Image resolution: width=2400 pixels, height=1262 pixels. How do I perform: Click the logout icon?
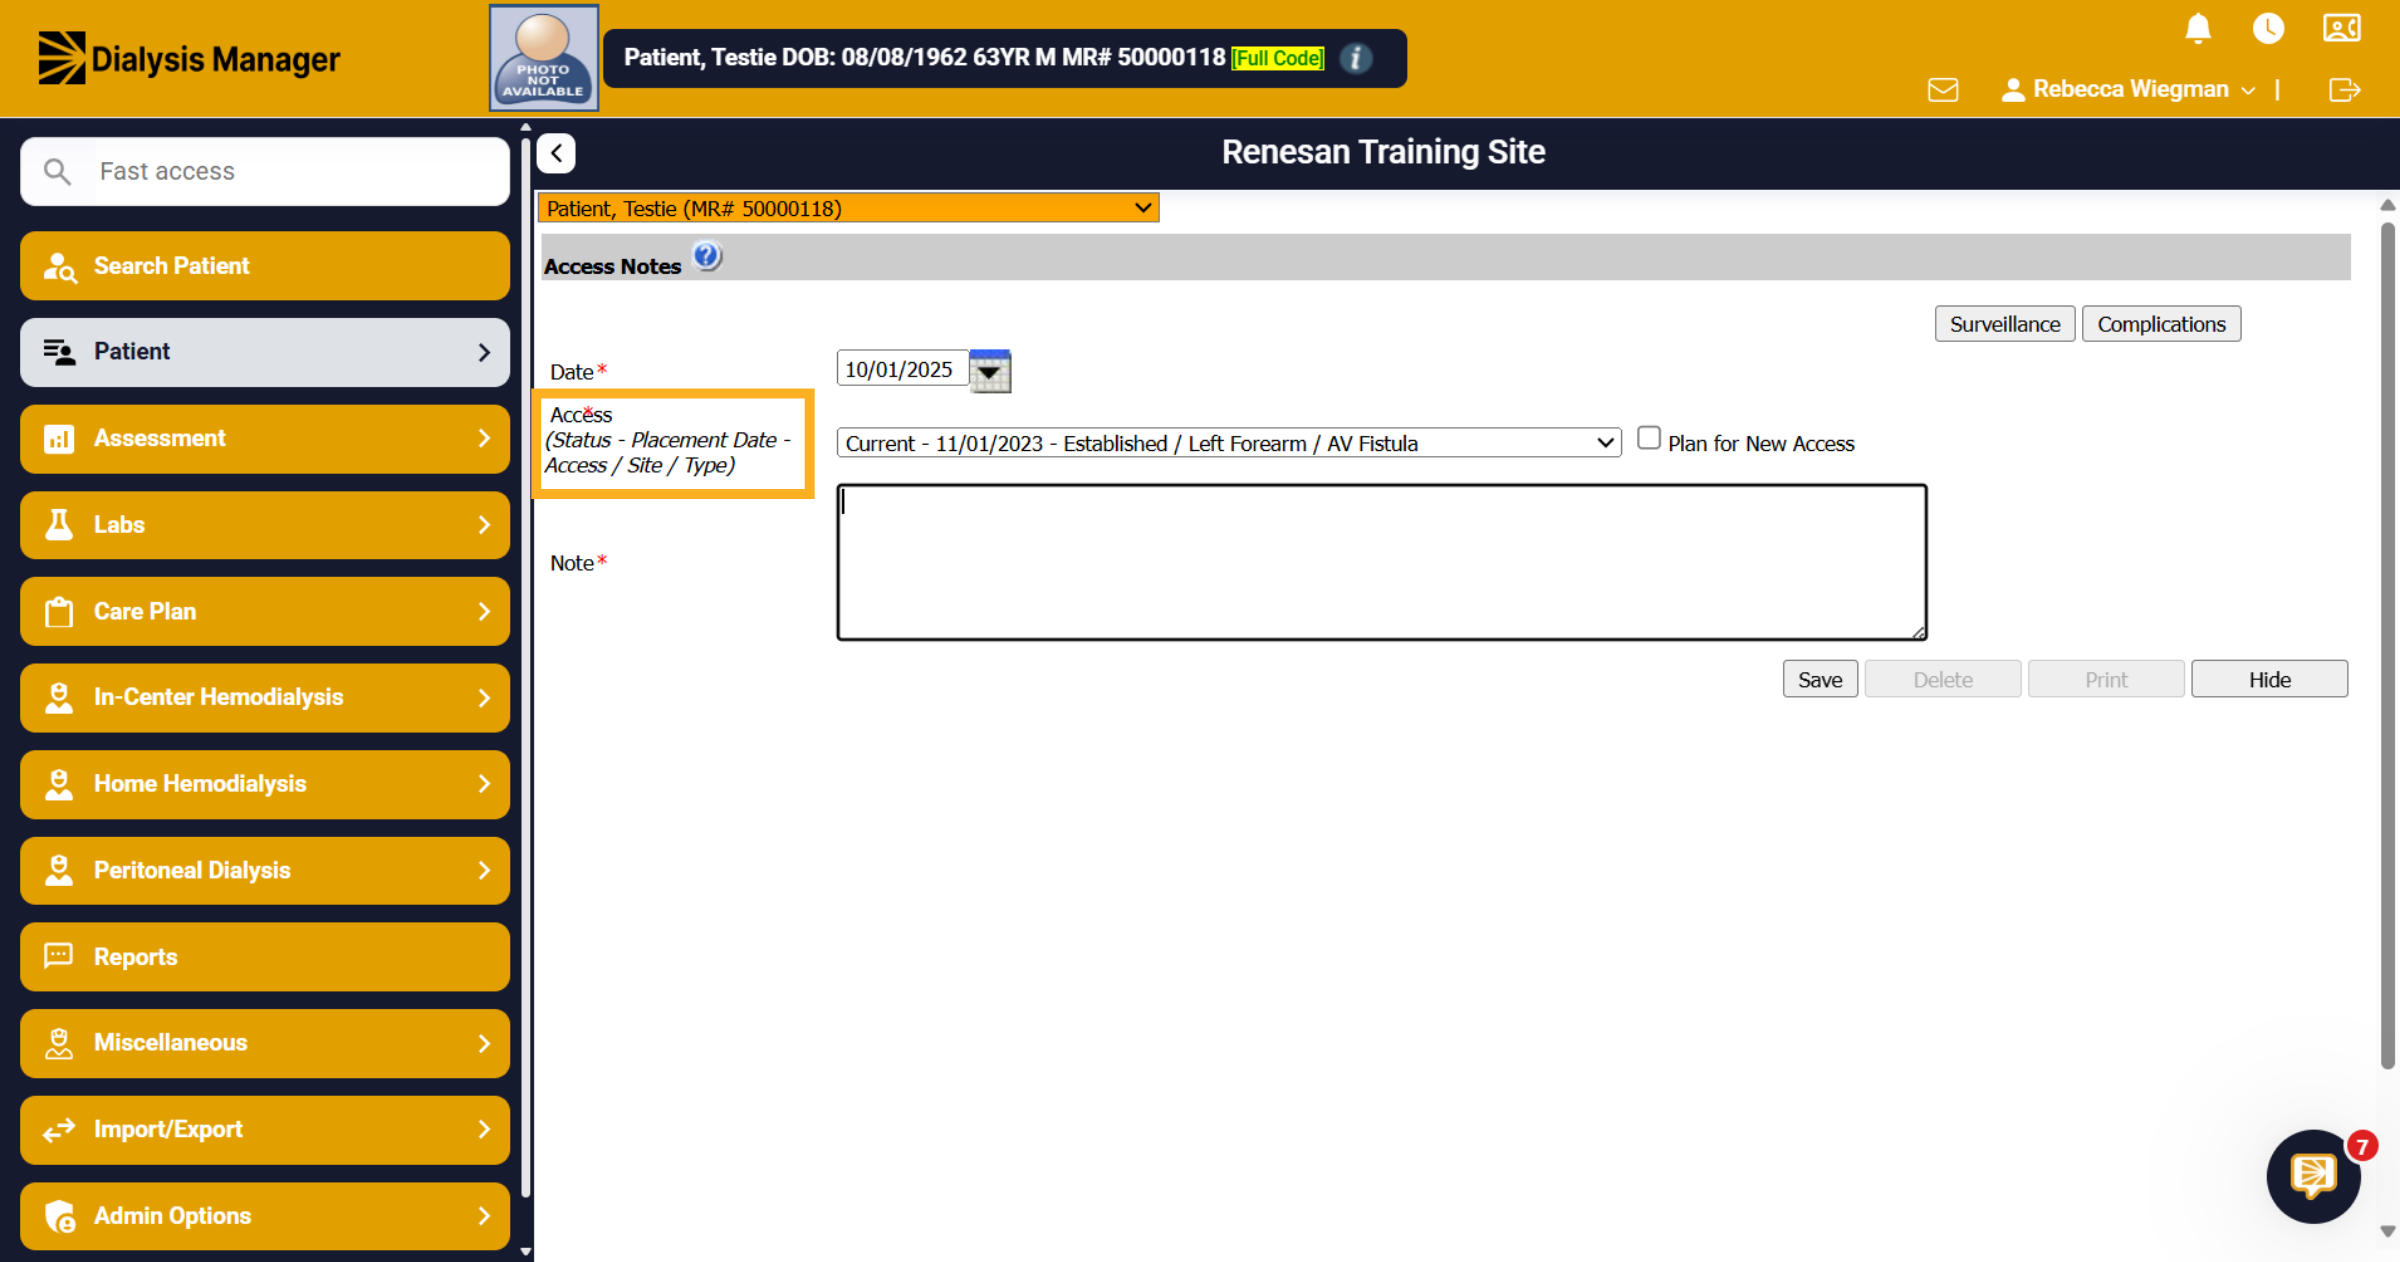point(2344,90)
